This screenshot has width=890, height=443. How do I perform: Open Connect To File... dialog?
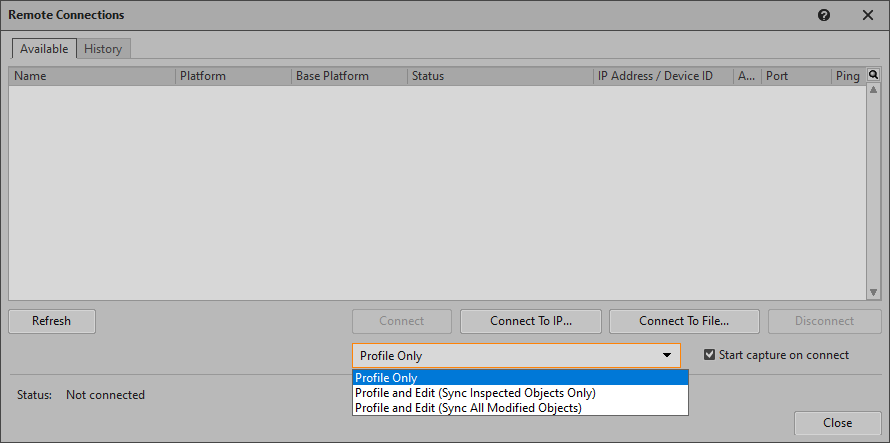pyautogui.click(x=684, y=321)
